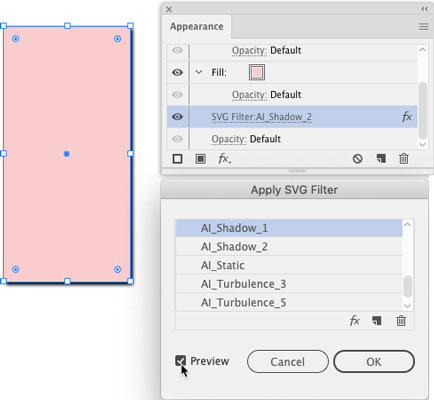The height and width of the screenshot is (400, 434).
Task: Click the Fill label in Appearance panel
Action: point(219,72)
